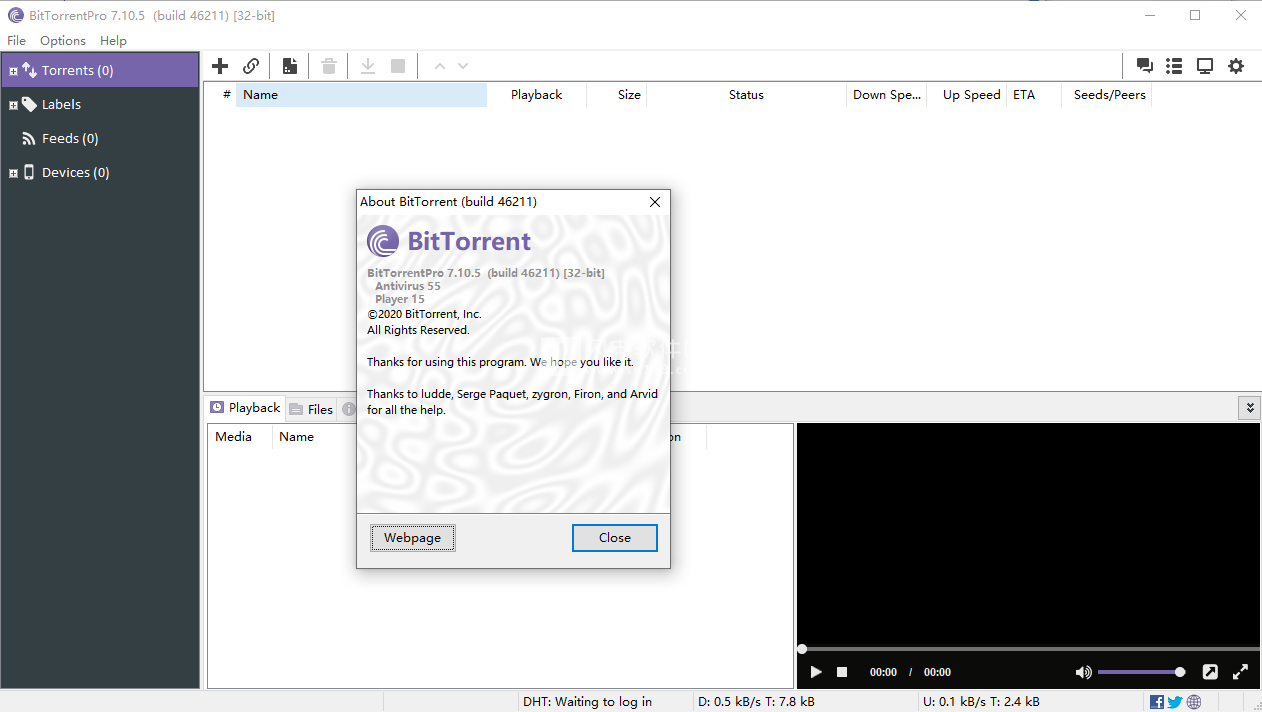The height and width of the screenshot is (712, 1262).
Task: Sort torrents by Status column
Action: 746,95
